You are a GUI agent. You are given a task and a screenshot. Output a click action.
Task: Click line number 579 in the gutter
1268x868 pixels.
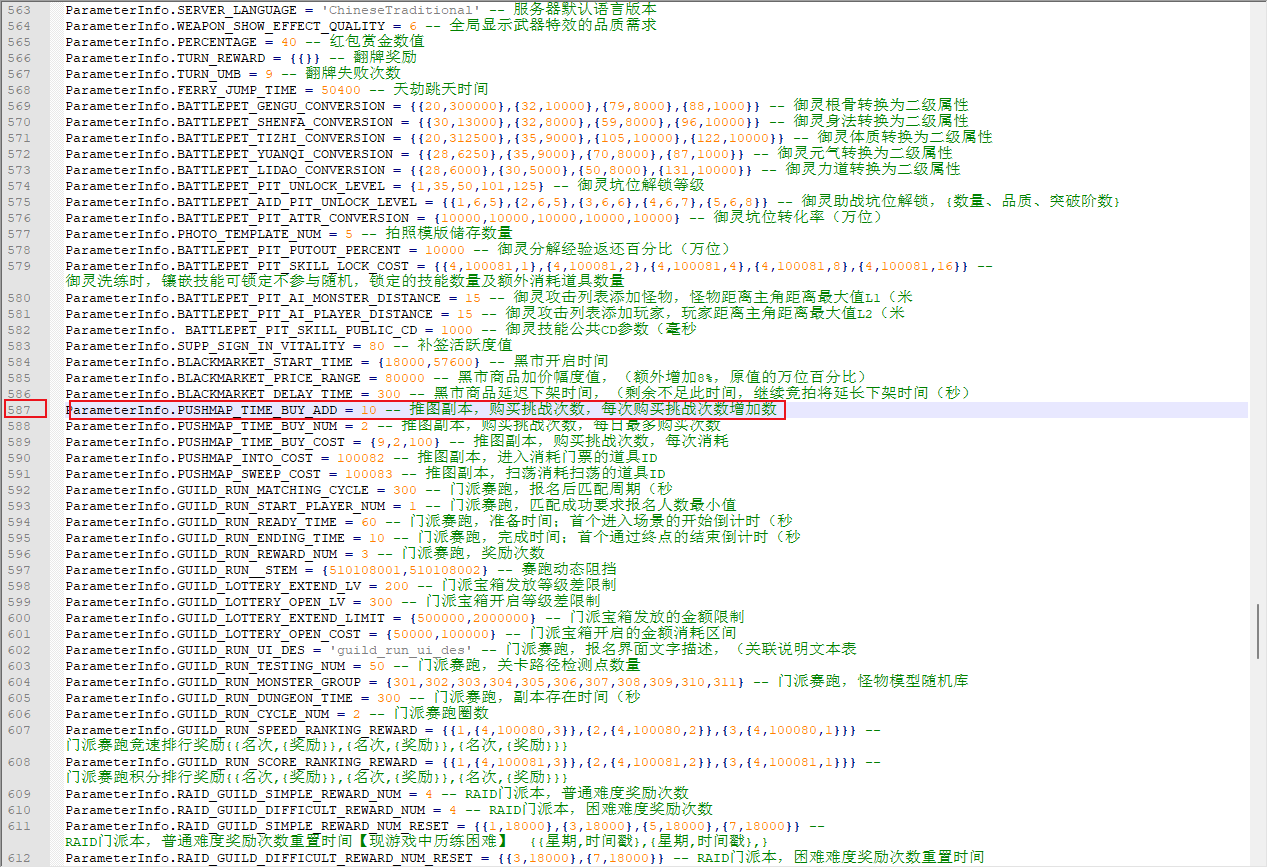[x=19, y=266]
